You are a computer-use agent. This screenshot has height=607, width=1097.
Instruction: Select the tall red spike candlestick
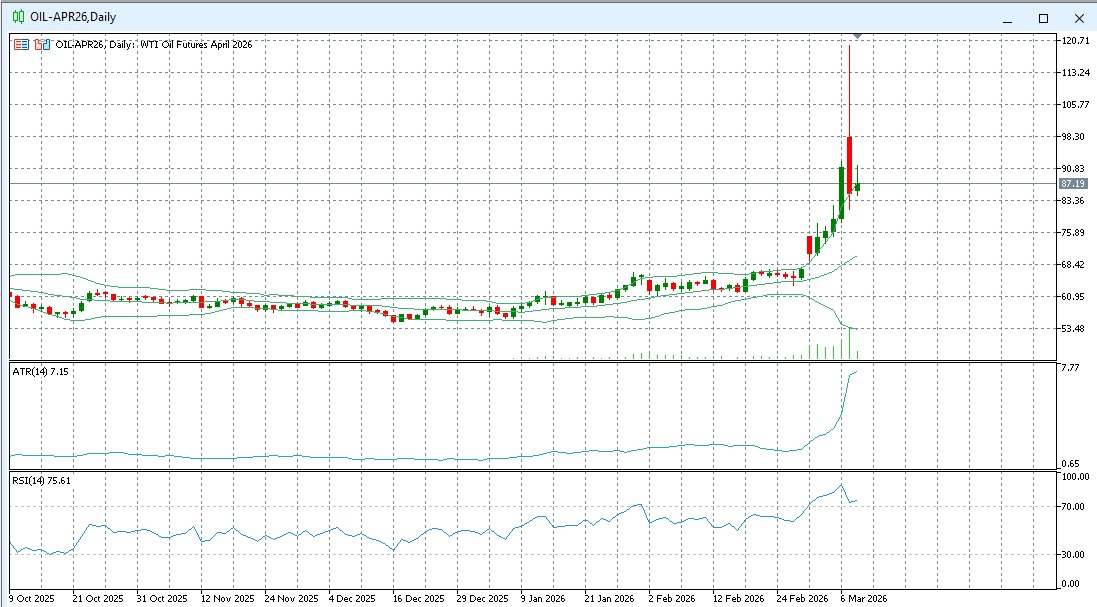pyautogui.click(x=849, y=150)
